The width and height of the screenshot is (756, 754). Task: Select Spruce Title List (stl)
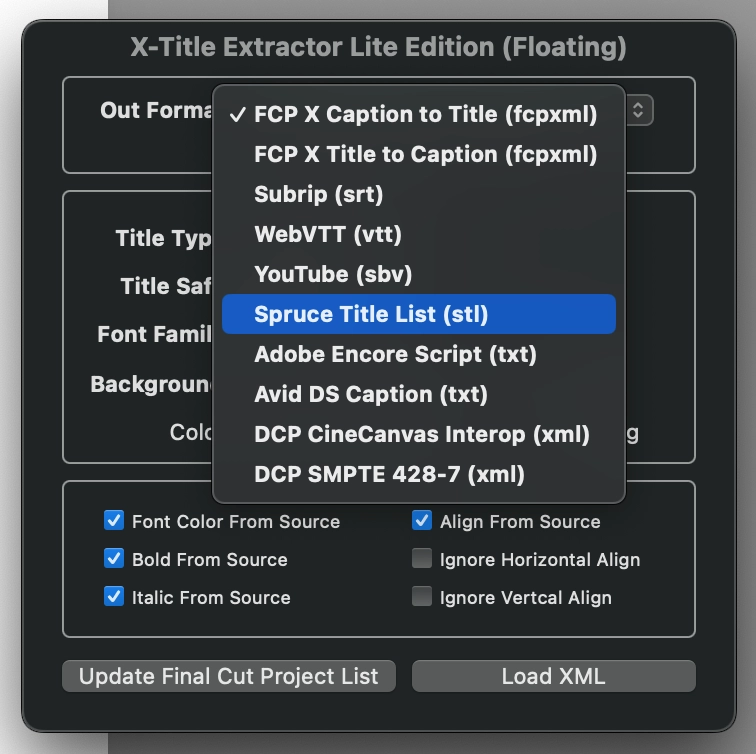[418, 314]
